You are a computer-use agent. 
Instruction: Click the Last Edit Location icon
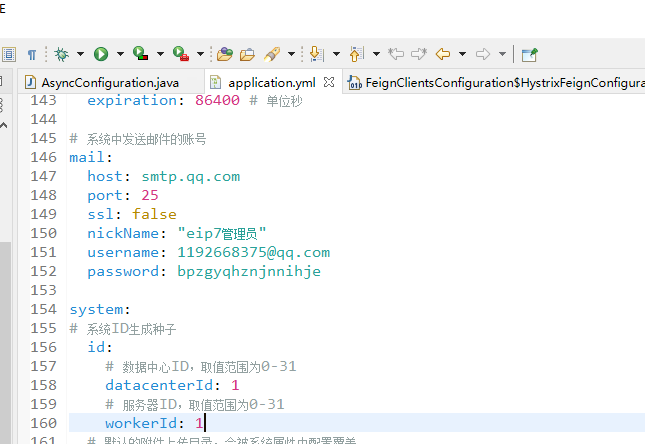point(396,54)
